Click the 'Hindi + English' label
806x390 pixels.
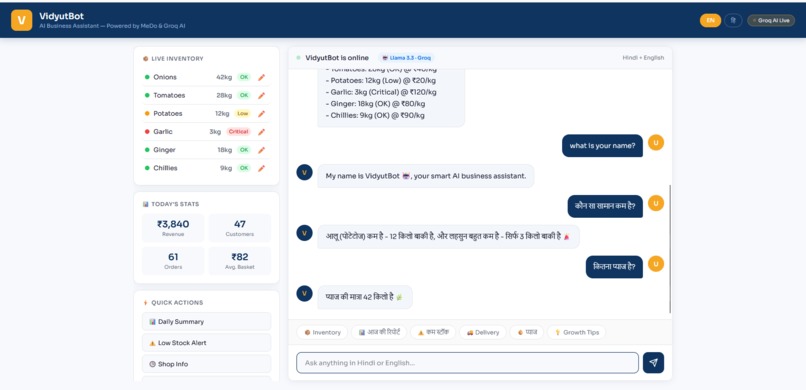click(x=643, y=58)
